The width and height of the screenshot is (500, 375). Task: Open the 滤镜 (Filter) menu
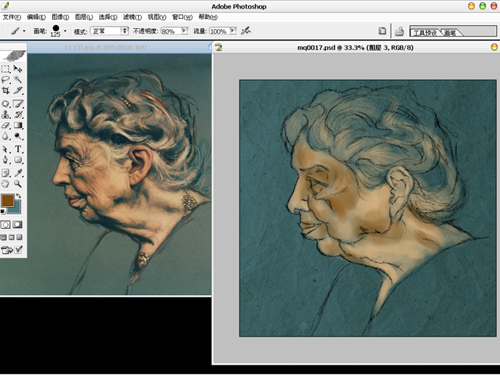(132, 17)
